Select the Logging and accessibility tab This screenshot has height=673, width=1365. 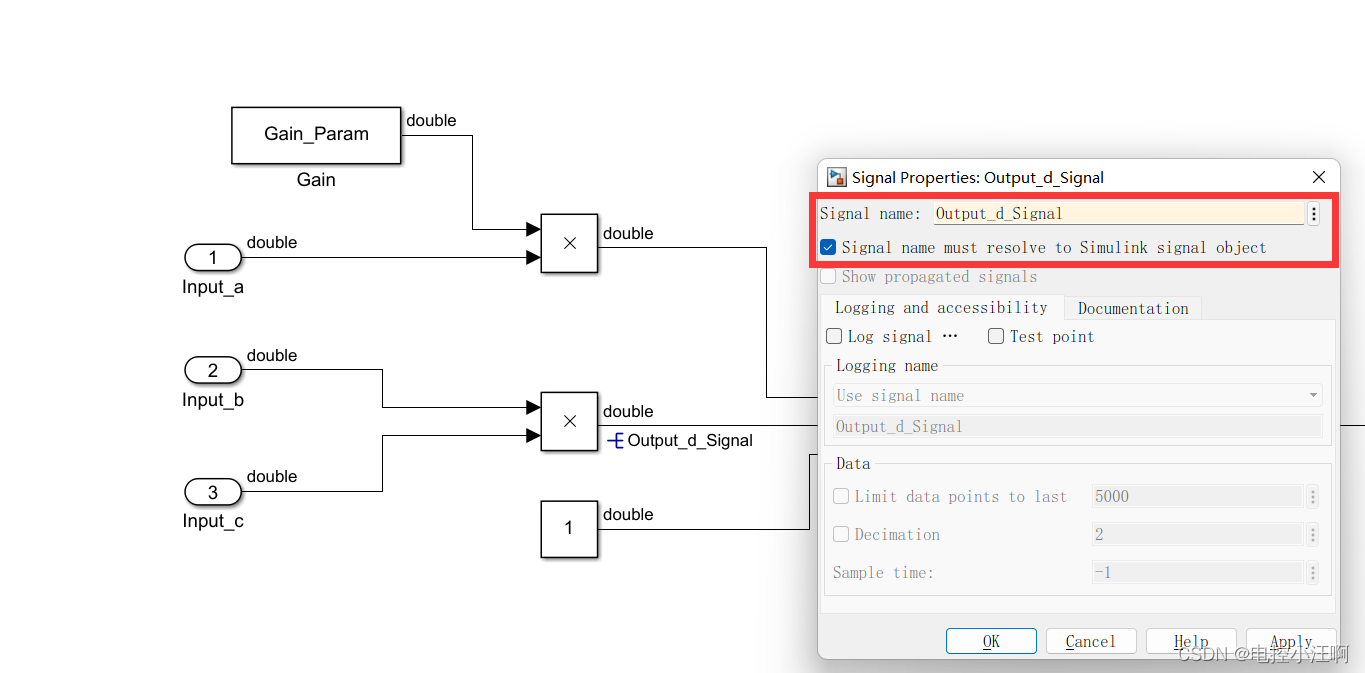tap(939, 307)
